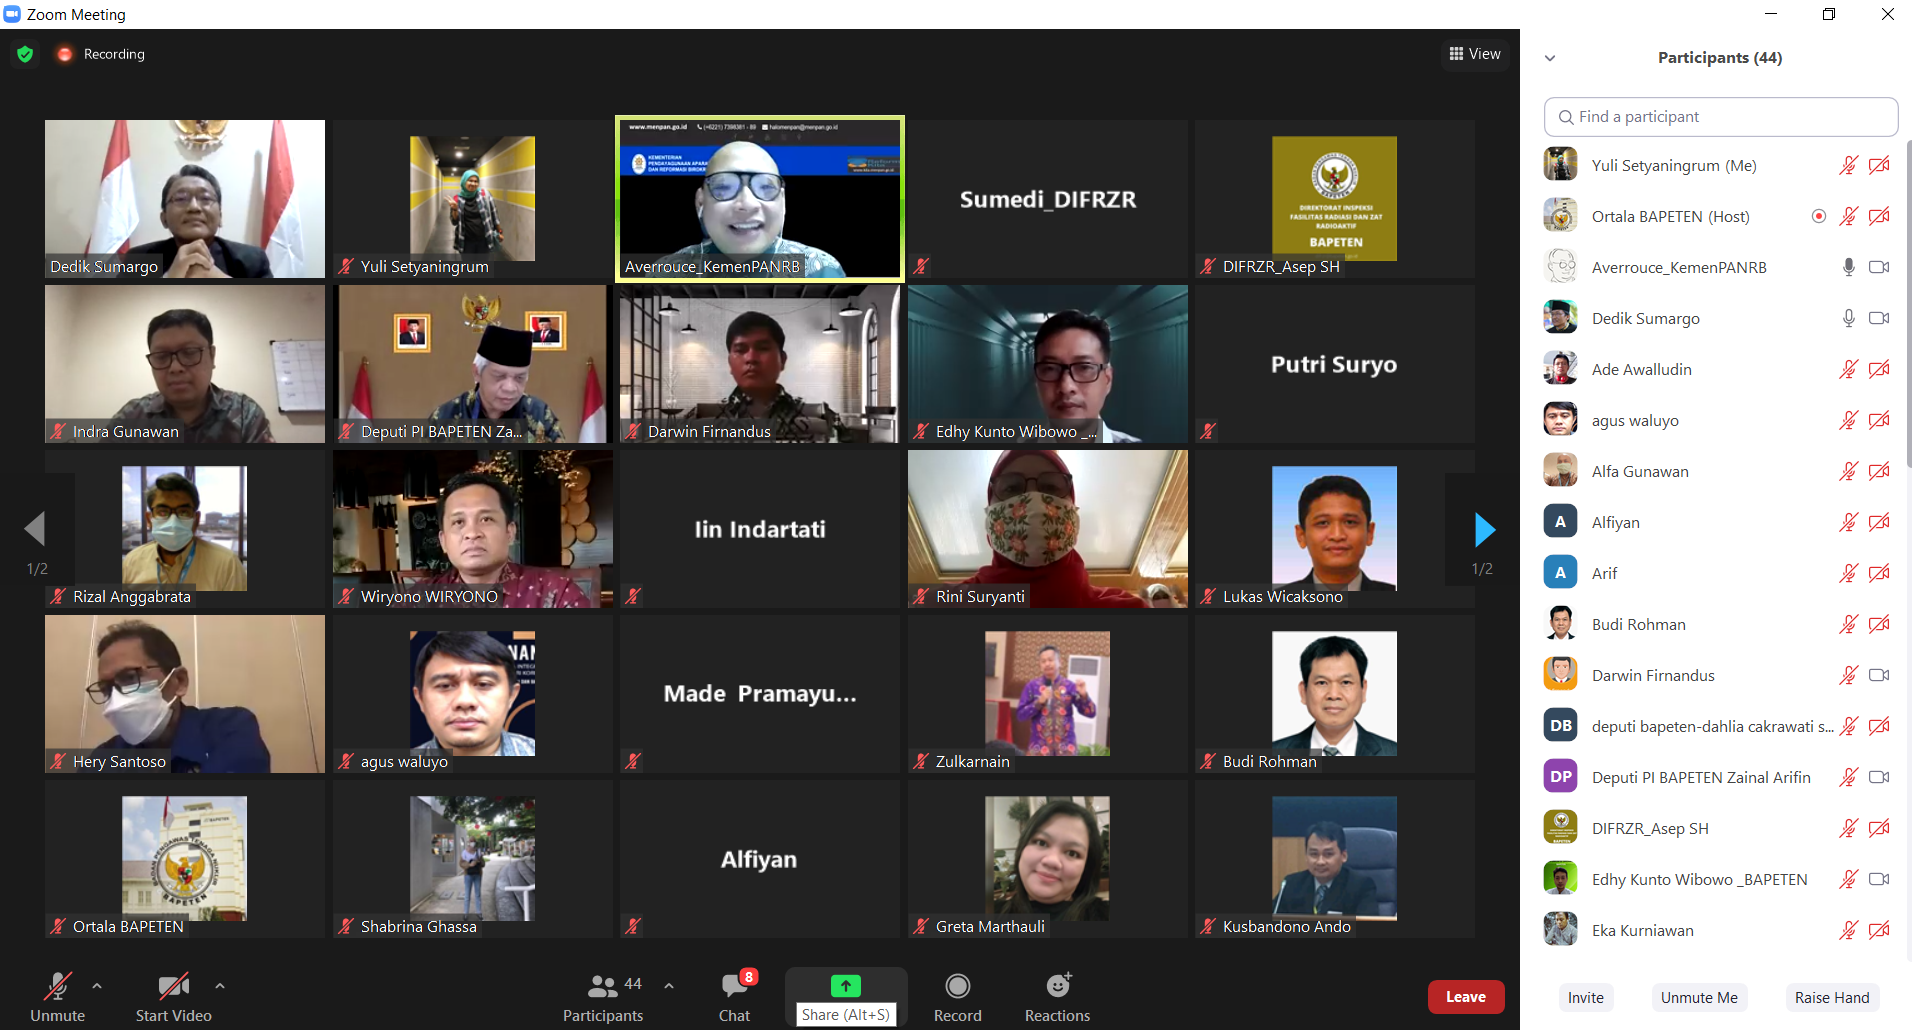Image resolution: width=1912 pixels, height=1030 pixels.
Task: Click the Zoom Meeting app icon in title bar
Action: [12, 14]
